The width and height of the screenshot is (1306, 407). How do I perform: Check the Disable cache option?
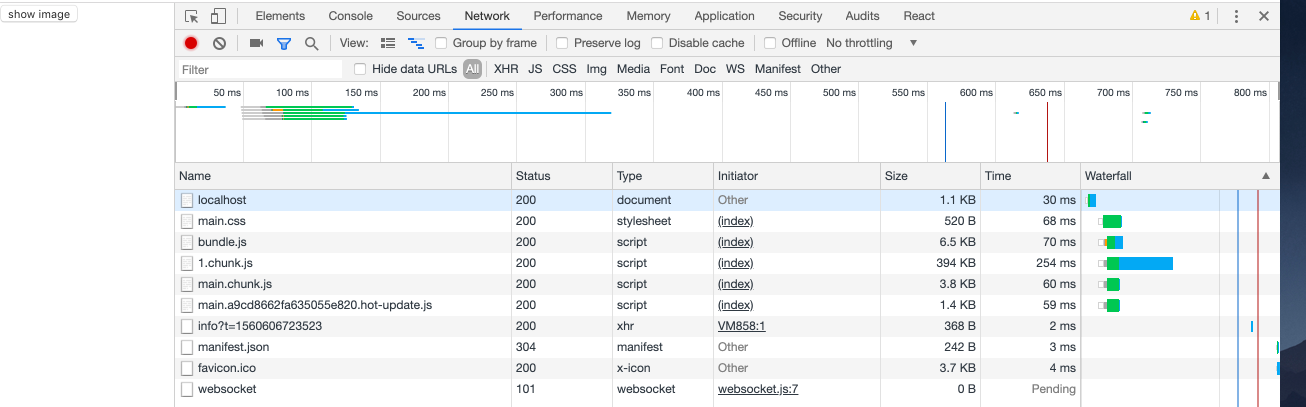click(657, 43)
